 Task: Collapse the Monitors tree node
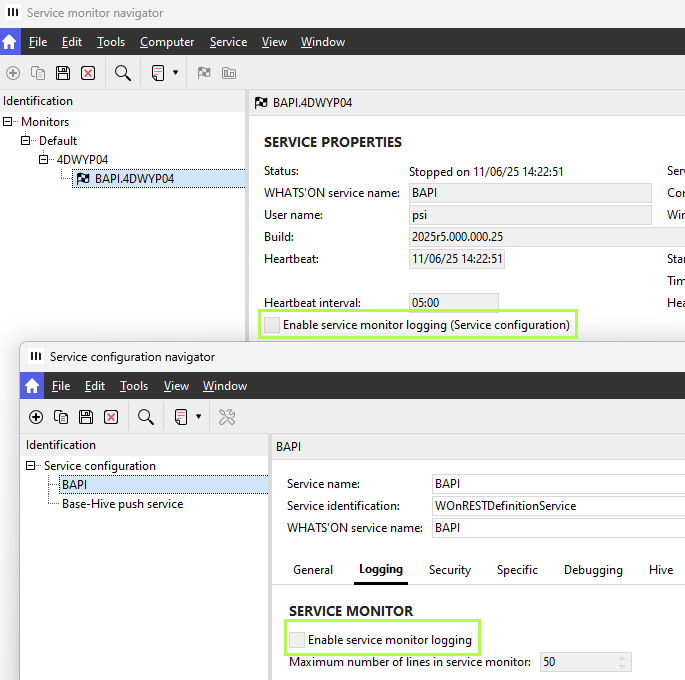click(x=9, y=122)
